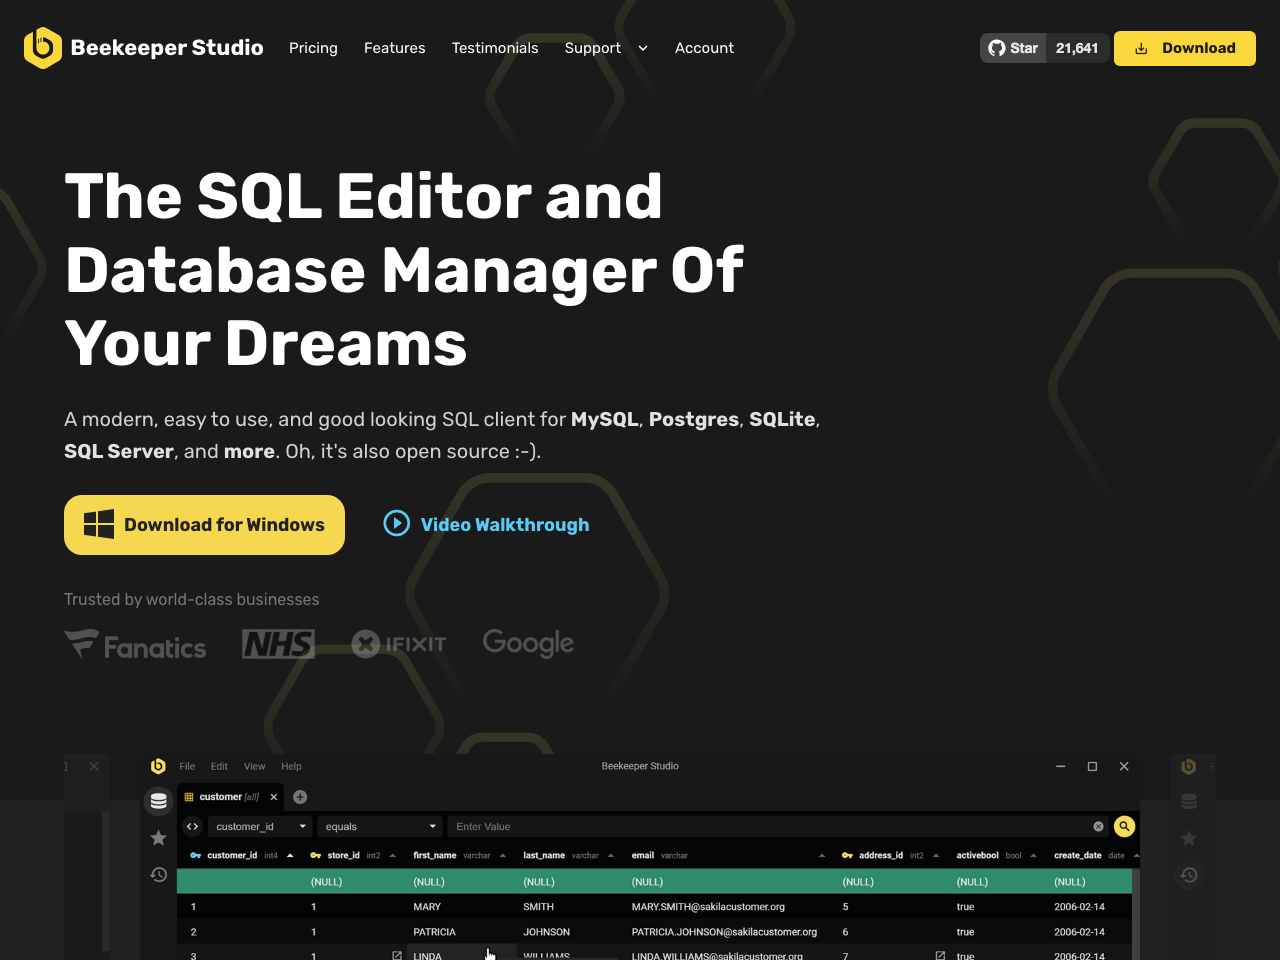Click the Download for Windows button
Viewport: 1280px width, 960px height.
click(204, 524)
